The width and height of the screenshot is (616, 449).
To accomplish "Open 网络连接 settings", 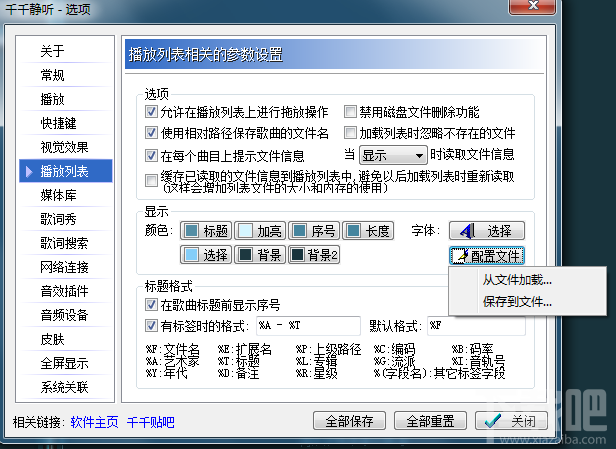I will point(65,267).
